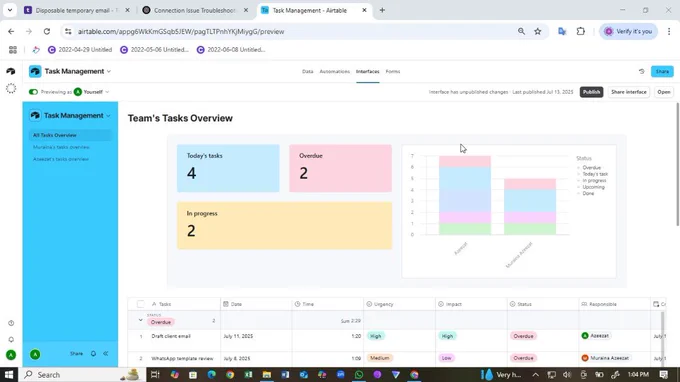Select the Interfaces tab
Viewport: 680px width, 382px height.
[368, 72]
